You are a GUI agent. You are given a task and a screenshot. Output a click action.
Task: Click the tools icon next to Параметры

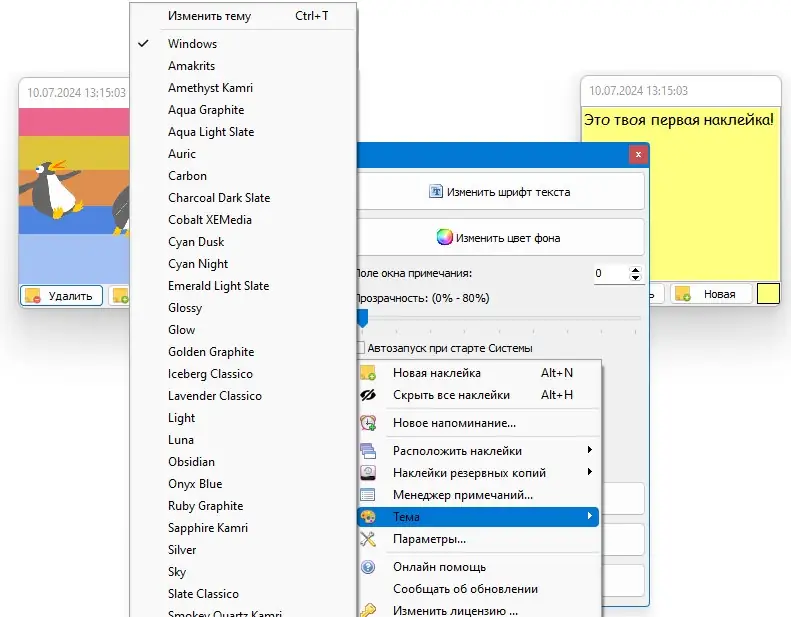click(368, 539)
